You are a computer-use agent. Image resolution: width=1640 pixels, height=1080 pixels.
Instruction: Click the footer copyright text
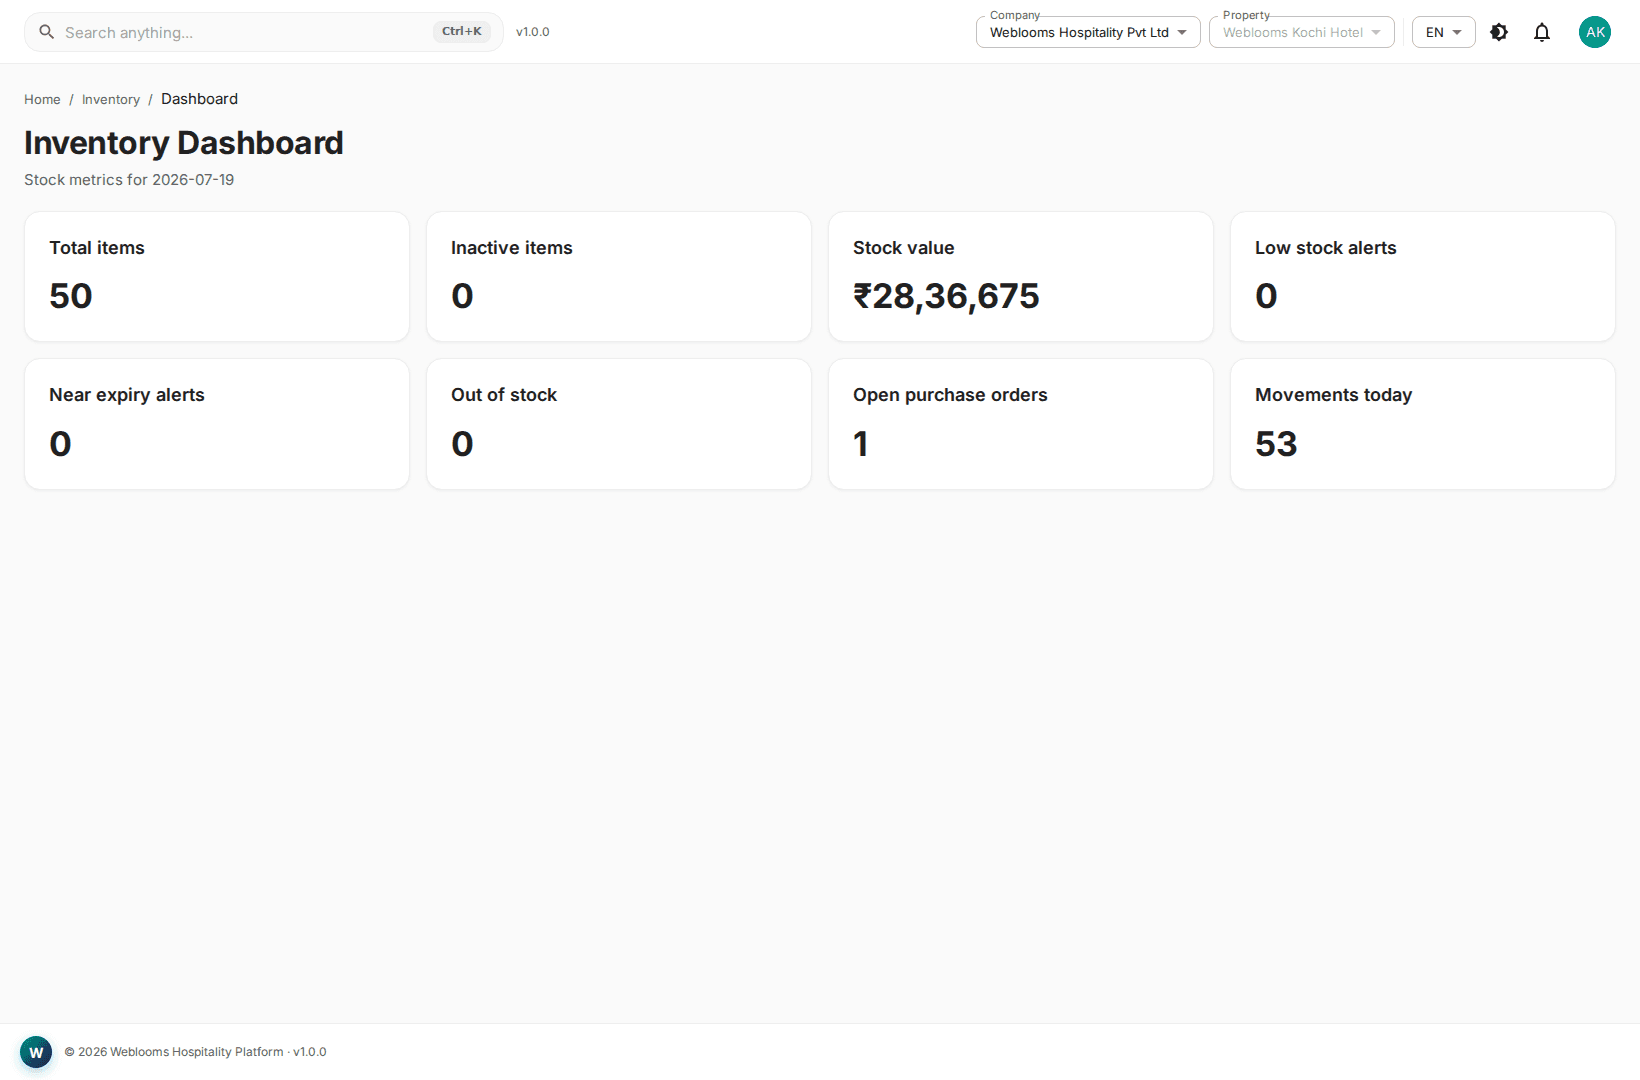pos(195,1052)
